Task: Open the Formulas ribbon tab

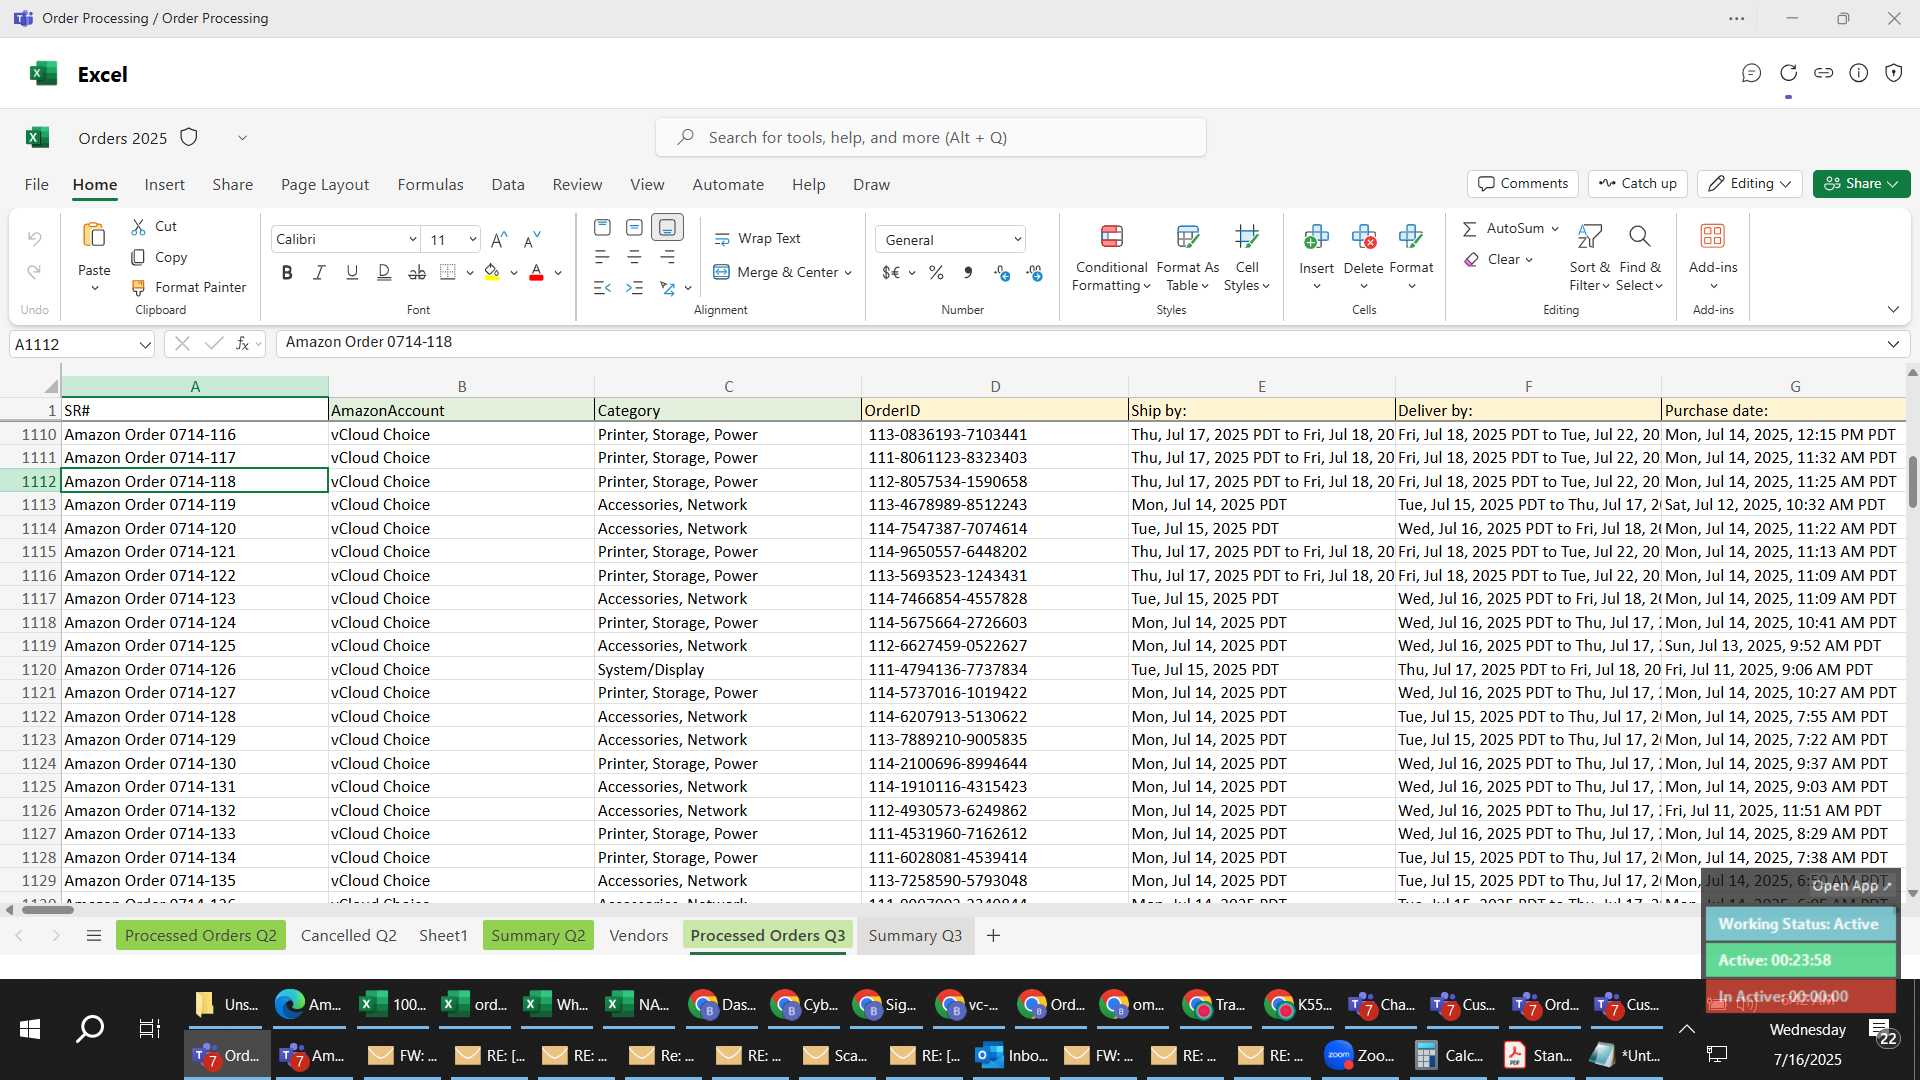Action: 430,184
